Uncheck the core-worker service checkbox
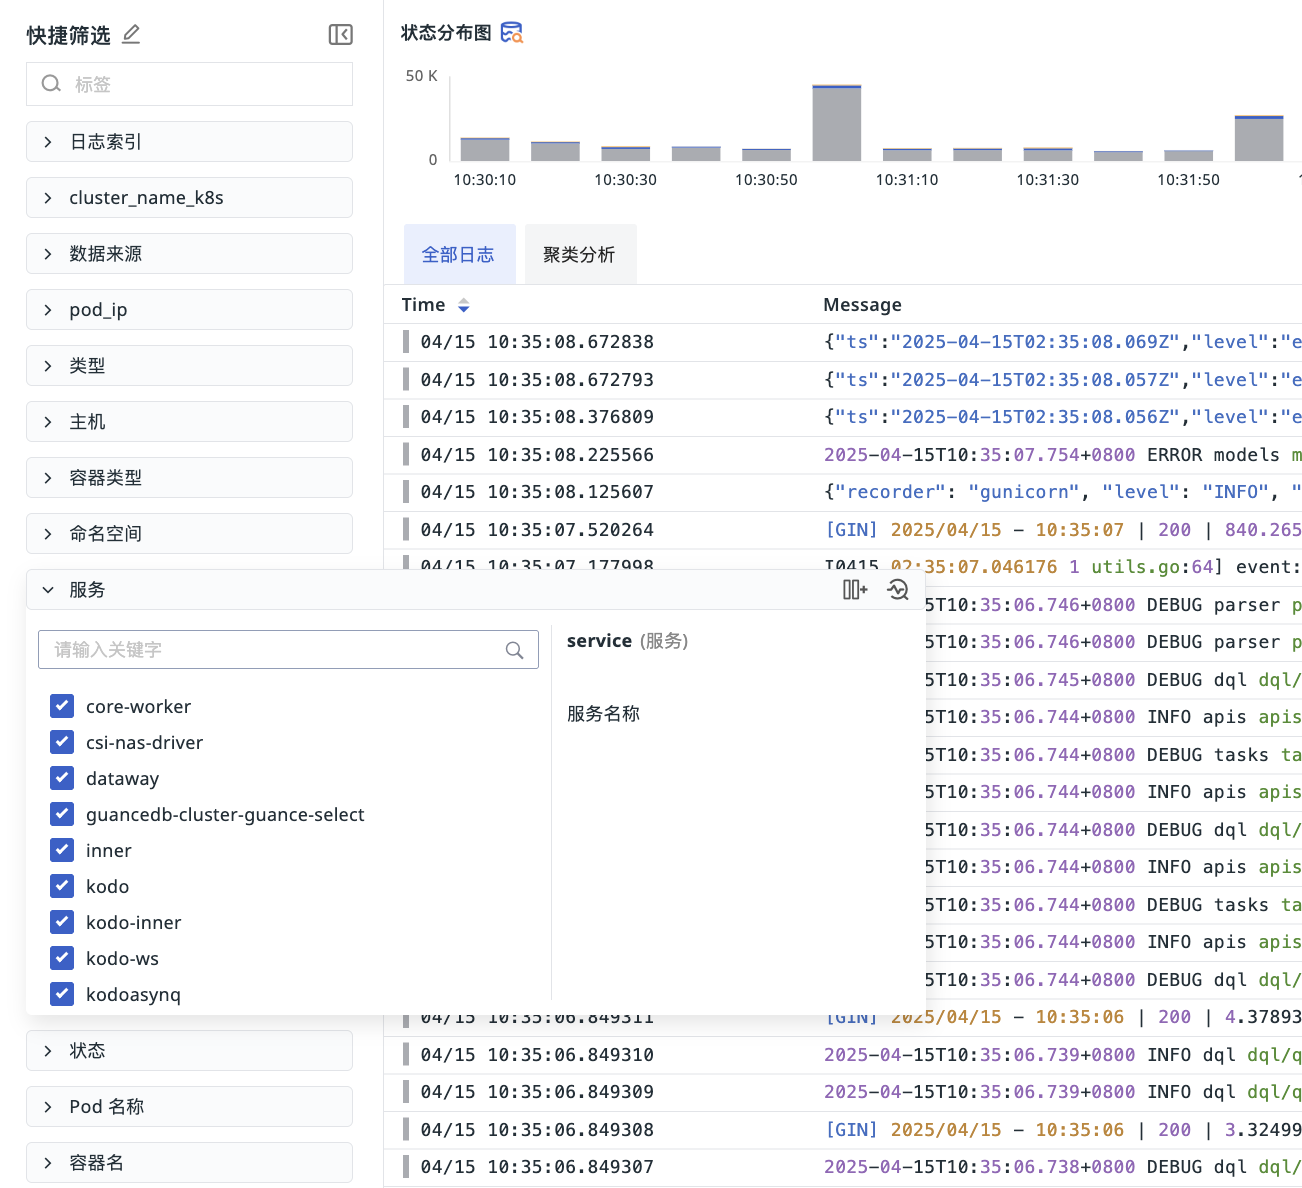This screenshot has height=1188, width=1302. pos(62,706)
